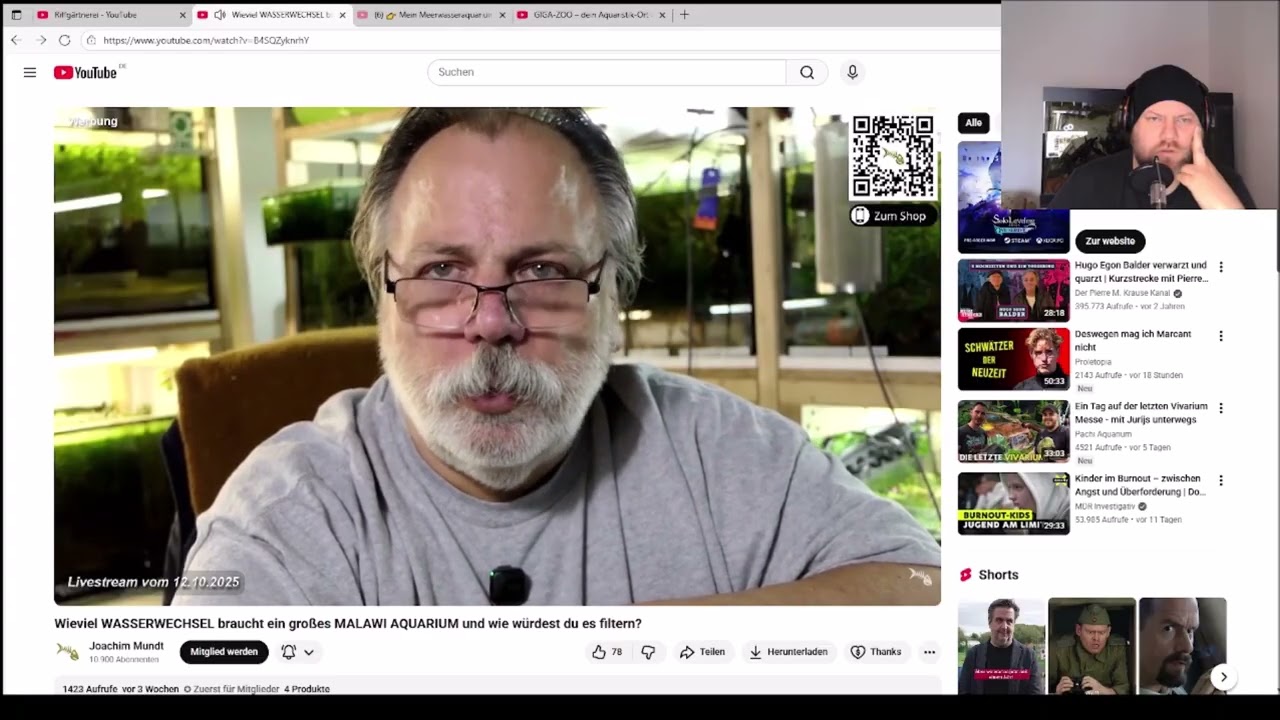Open 'Proletopia' channel name
The image size is (1280, 720).
tap(1093, 362)
